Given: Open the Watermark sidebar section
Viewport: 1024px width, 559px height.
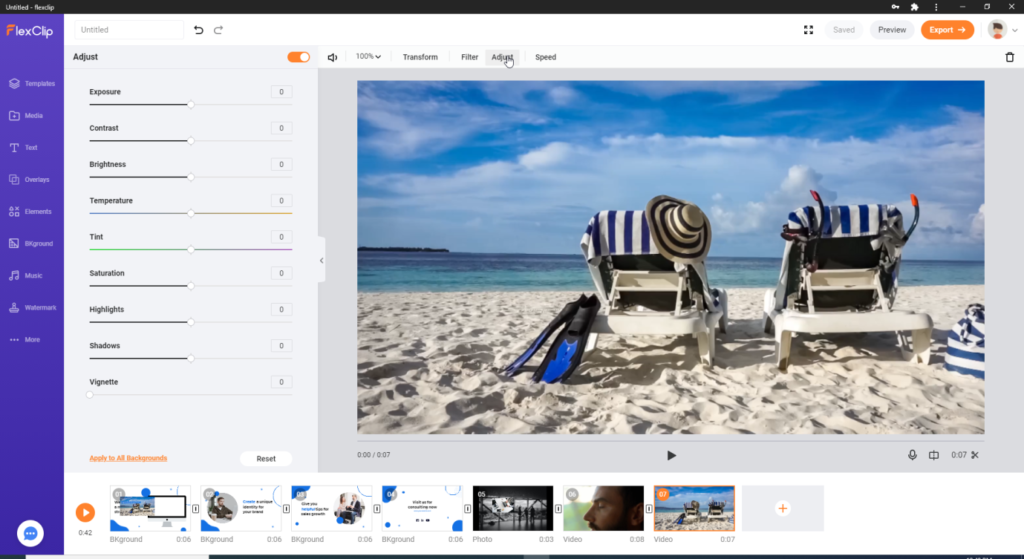Looking at the screenshot, I should click(x=33, y=308).
